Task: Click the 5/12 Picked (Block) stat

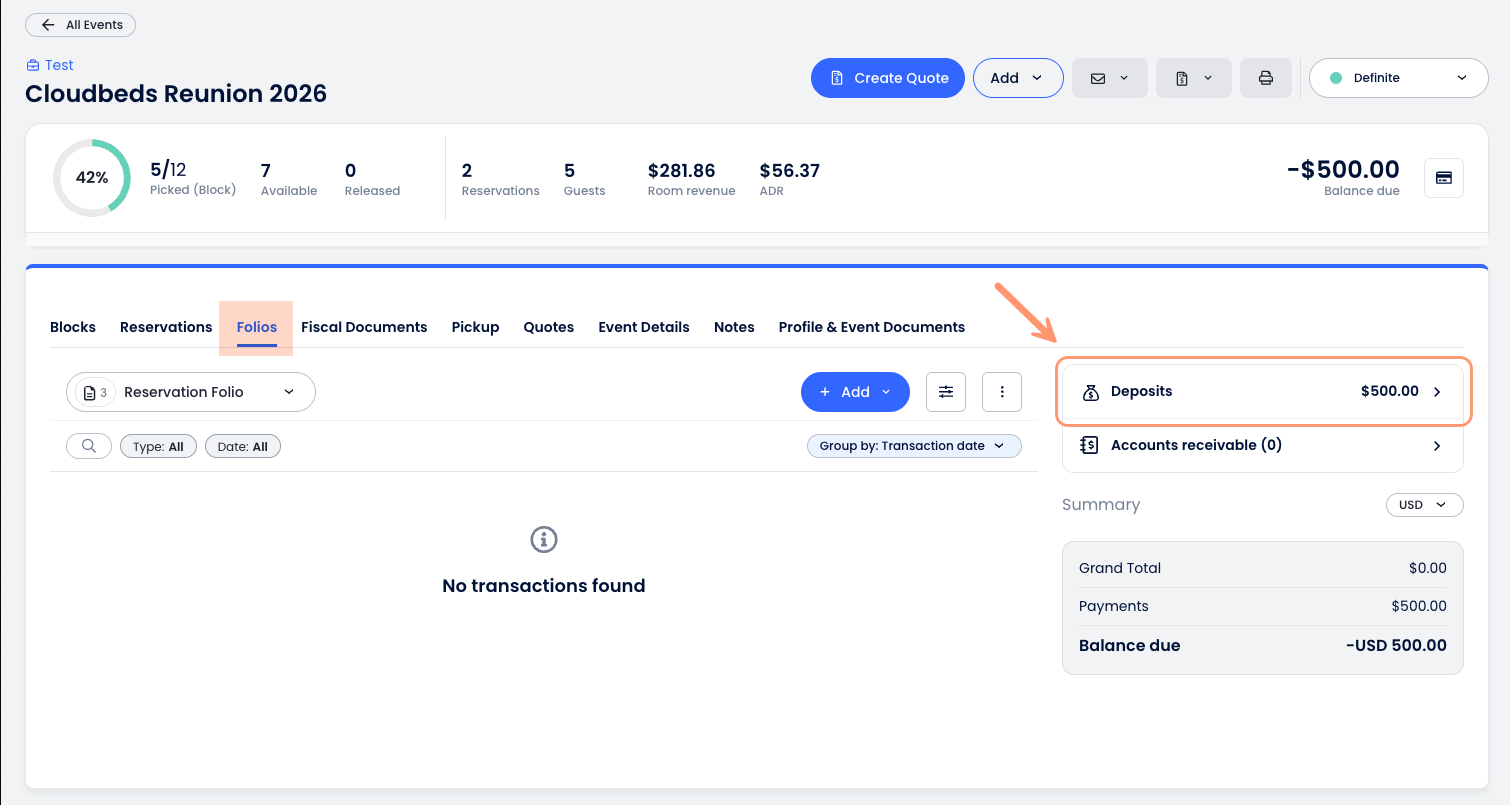Action: pyautogui.click(x=193, y=178)
